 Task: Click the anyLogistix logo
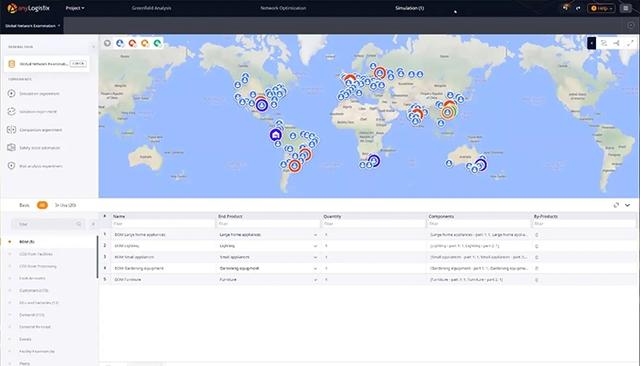(29, 8)
